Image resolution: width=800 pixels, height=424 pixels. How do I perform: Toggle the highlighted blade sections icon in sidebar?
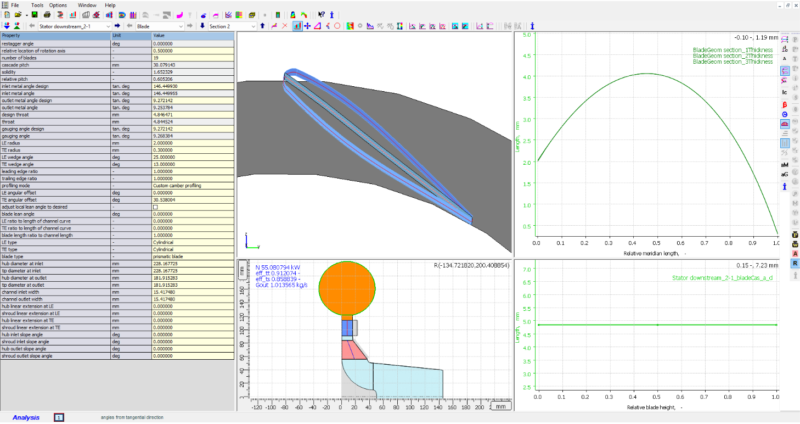[x=785, y=70]
